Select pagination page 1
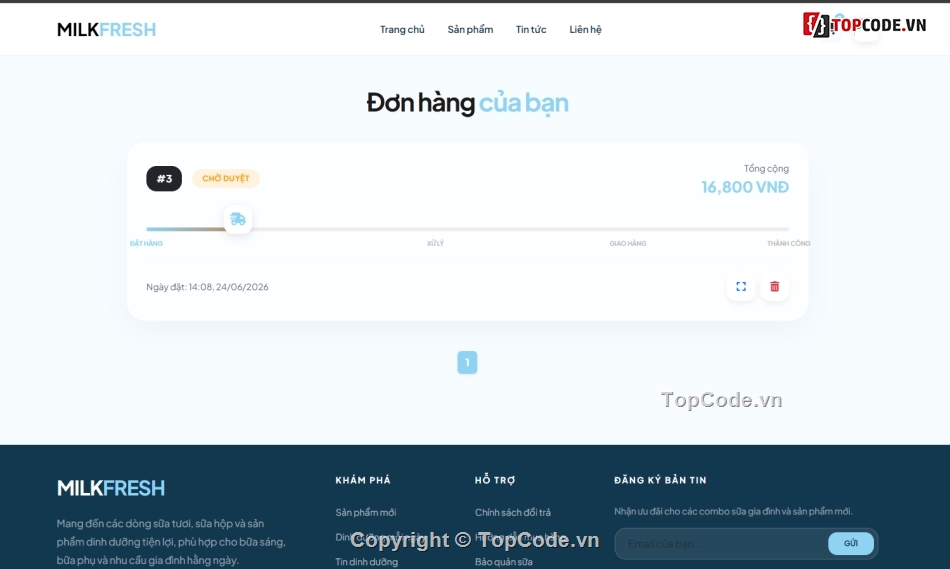 (x=467, y=362)
